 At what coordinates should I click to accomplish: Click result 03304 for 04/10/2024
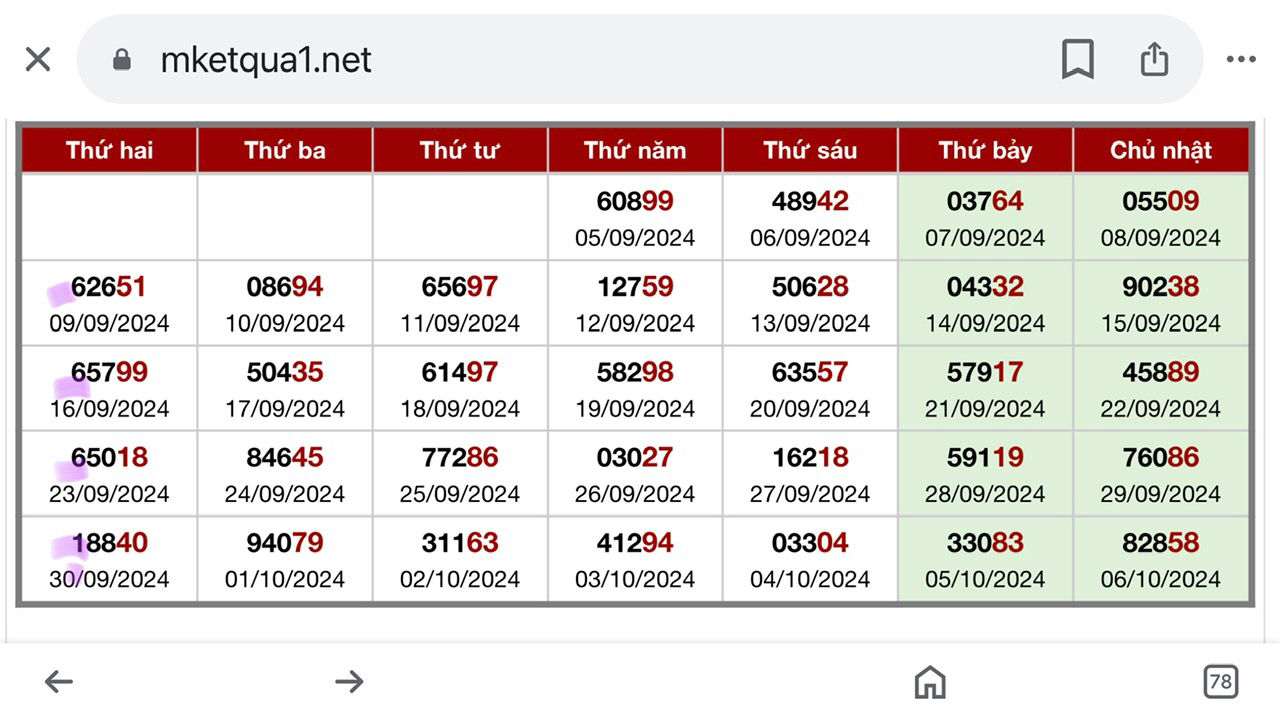coord(810,559)
